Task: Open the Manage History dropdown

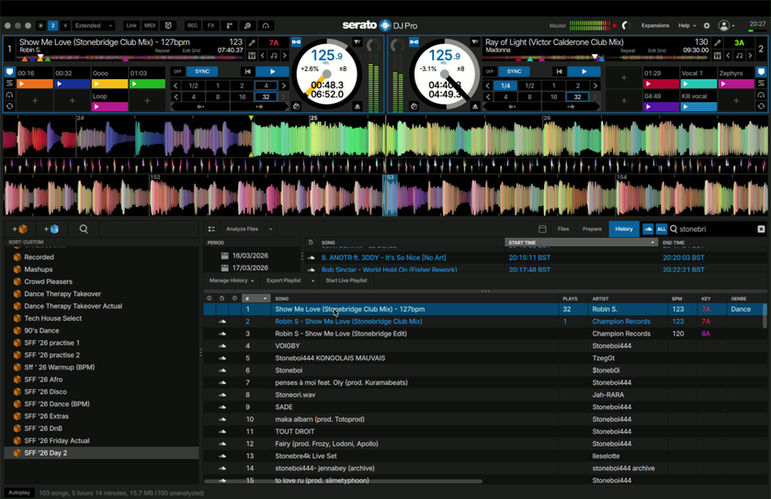Action: [232, 281]
